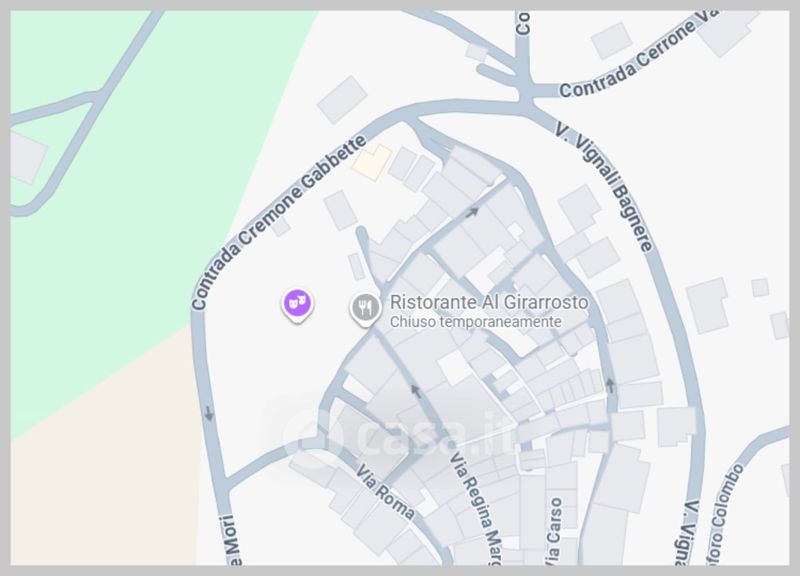The height and width of the screenshot is (576, 800).
Task: Click the downward one-way arrow near Mori road
Action: pyautogui.click(x=209, y=413)
